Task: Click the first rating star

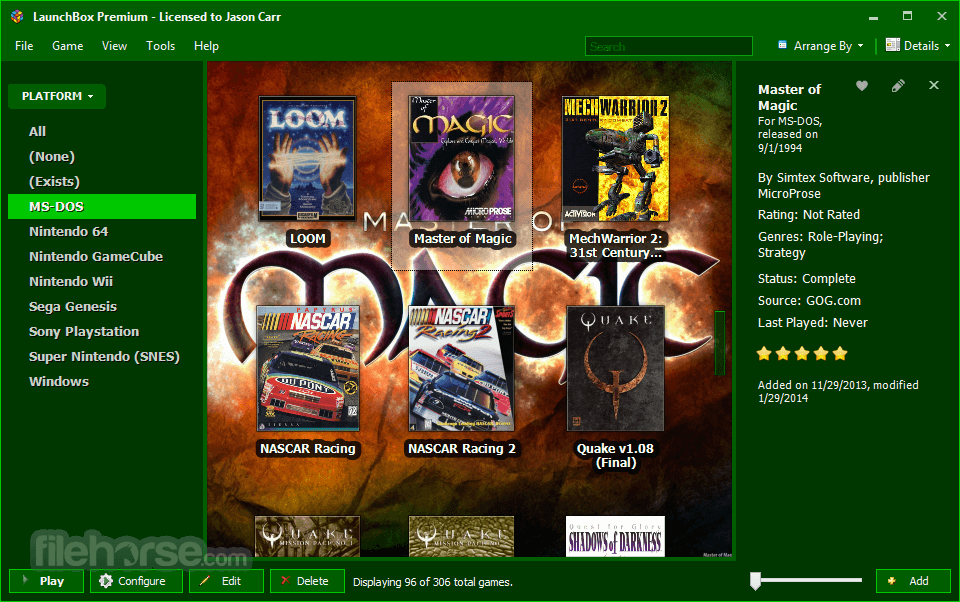Action: pyautogui.click(x=764, y=353)
